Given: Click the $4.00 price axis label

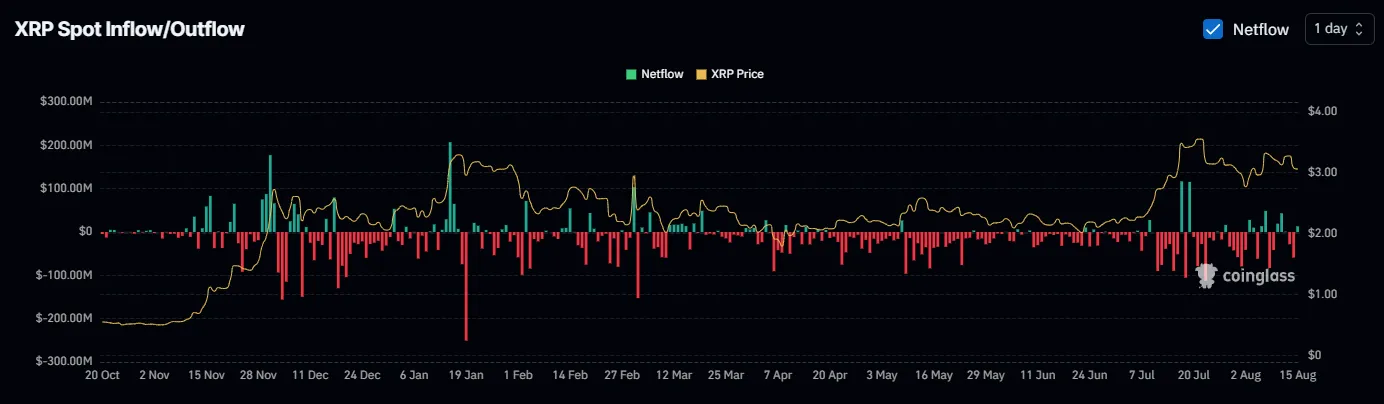Looking at the screenshot, I should click(1322, 111).
